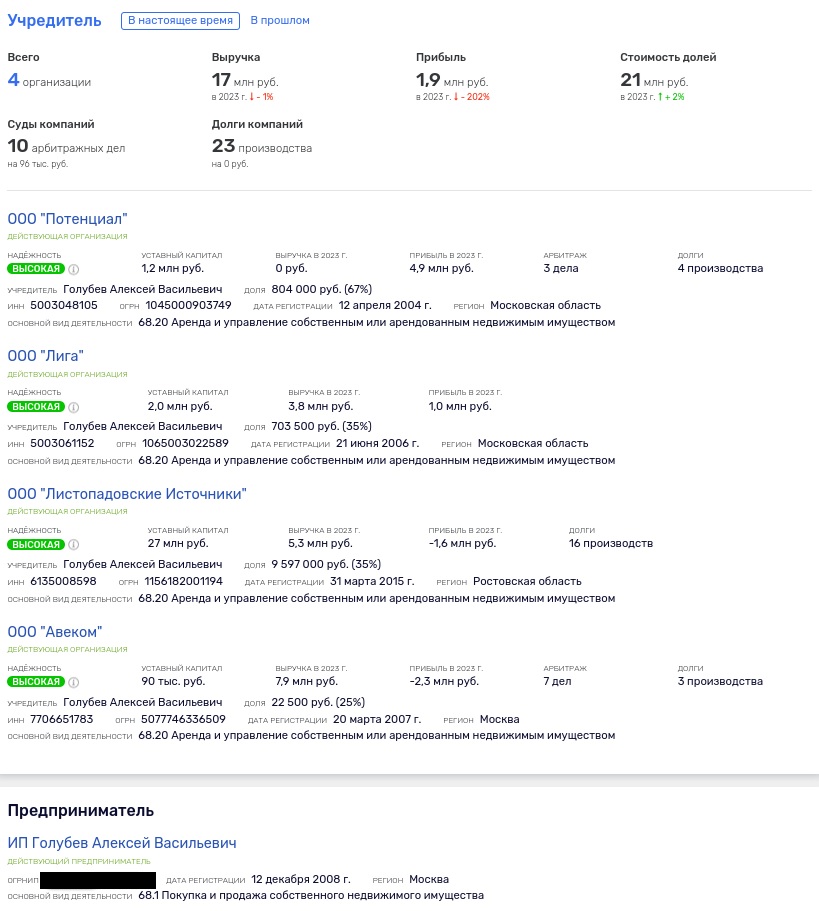The width and height of the screenshot is (819, 911).
Task: Select the 'В настоящее время' tab
Action: point(180,20)
